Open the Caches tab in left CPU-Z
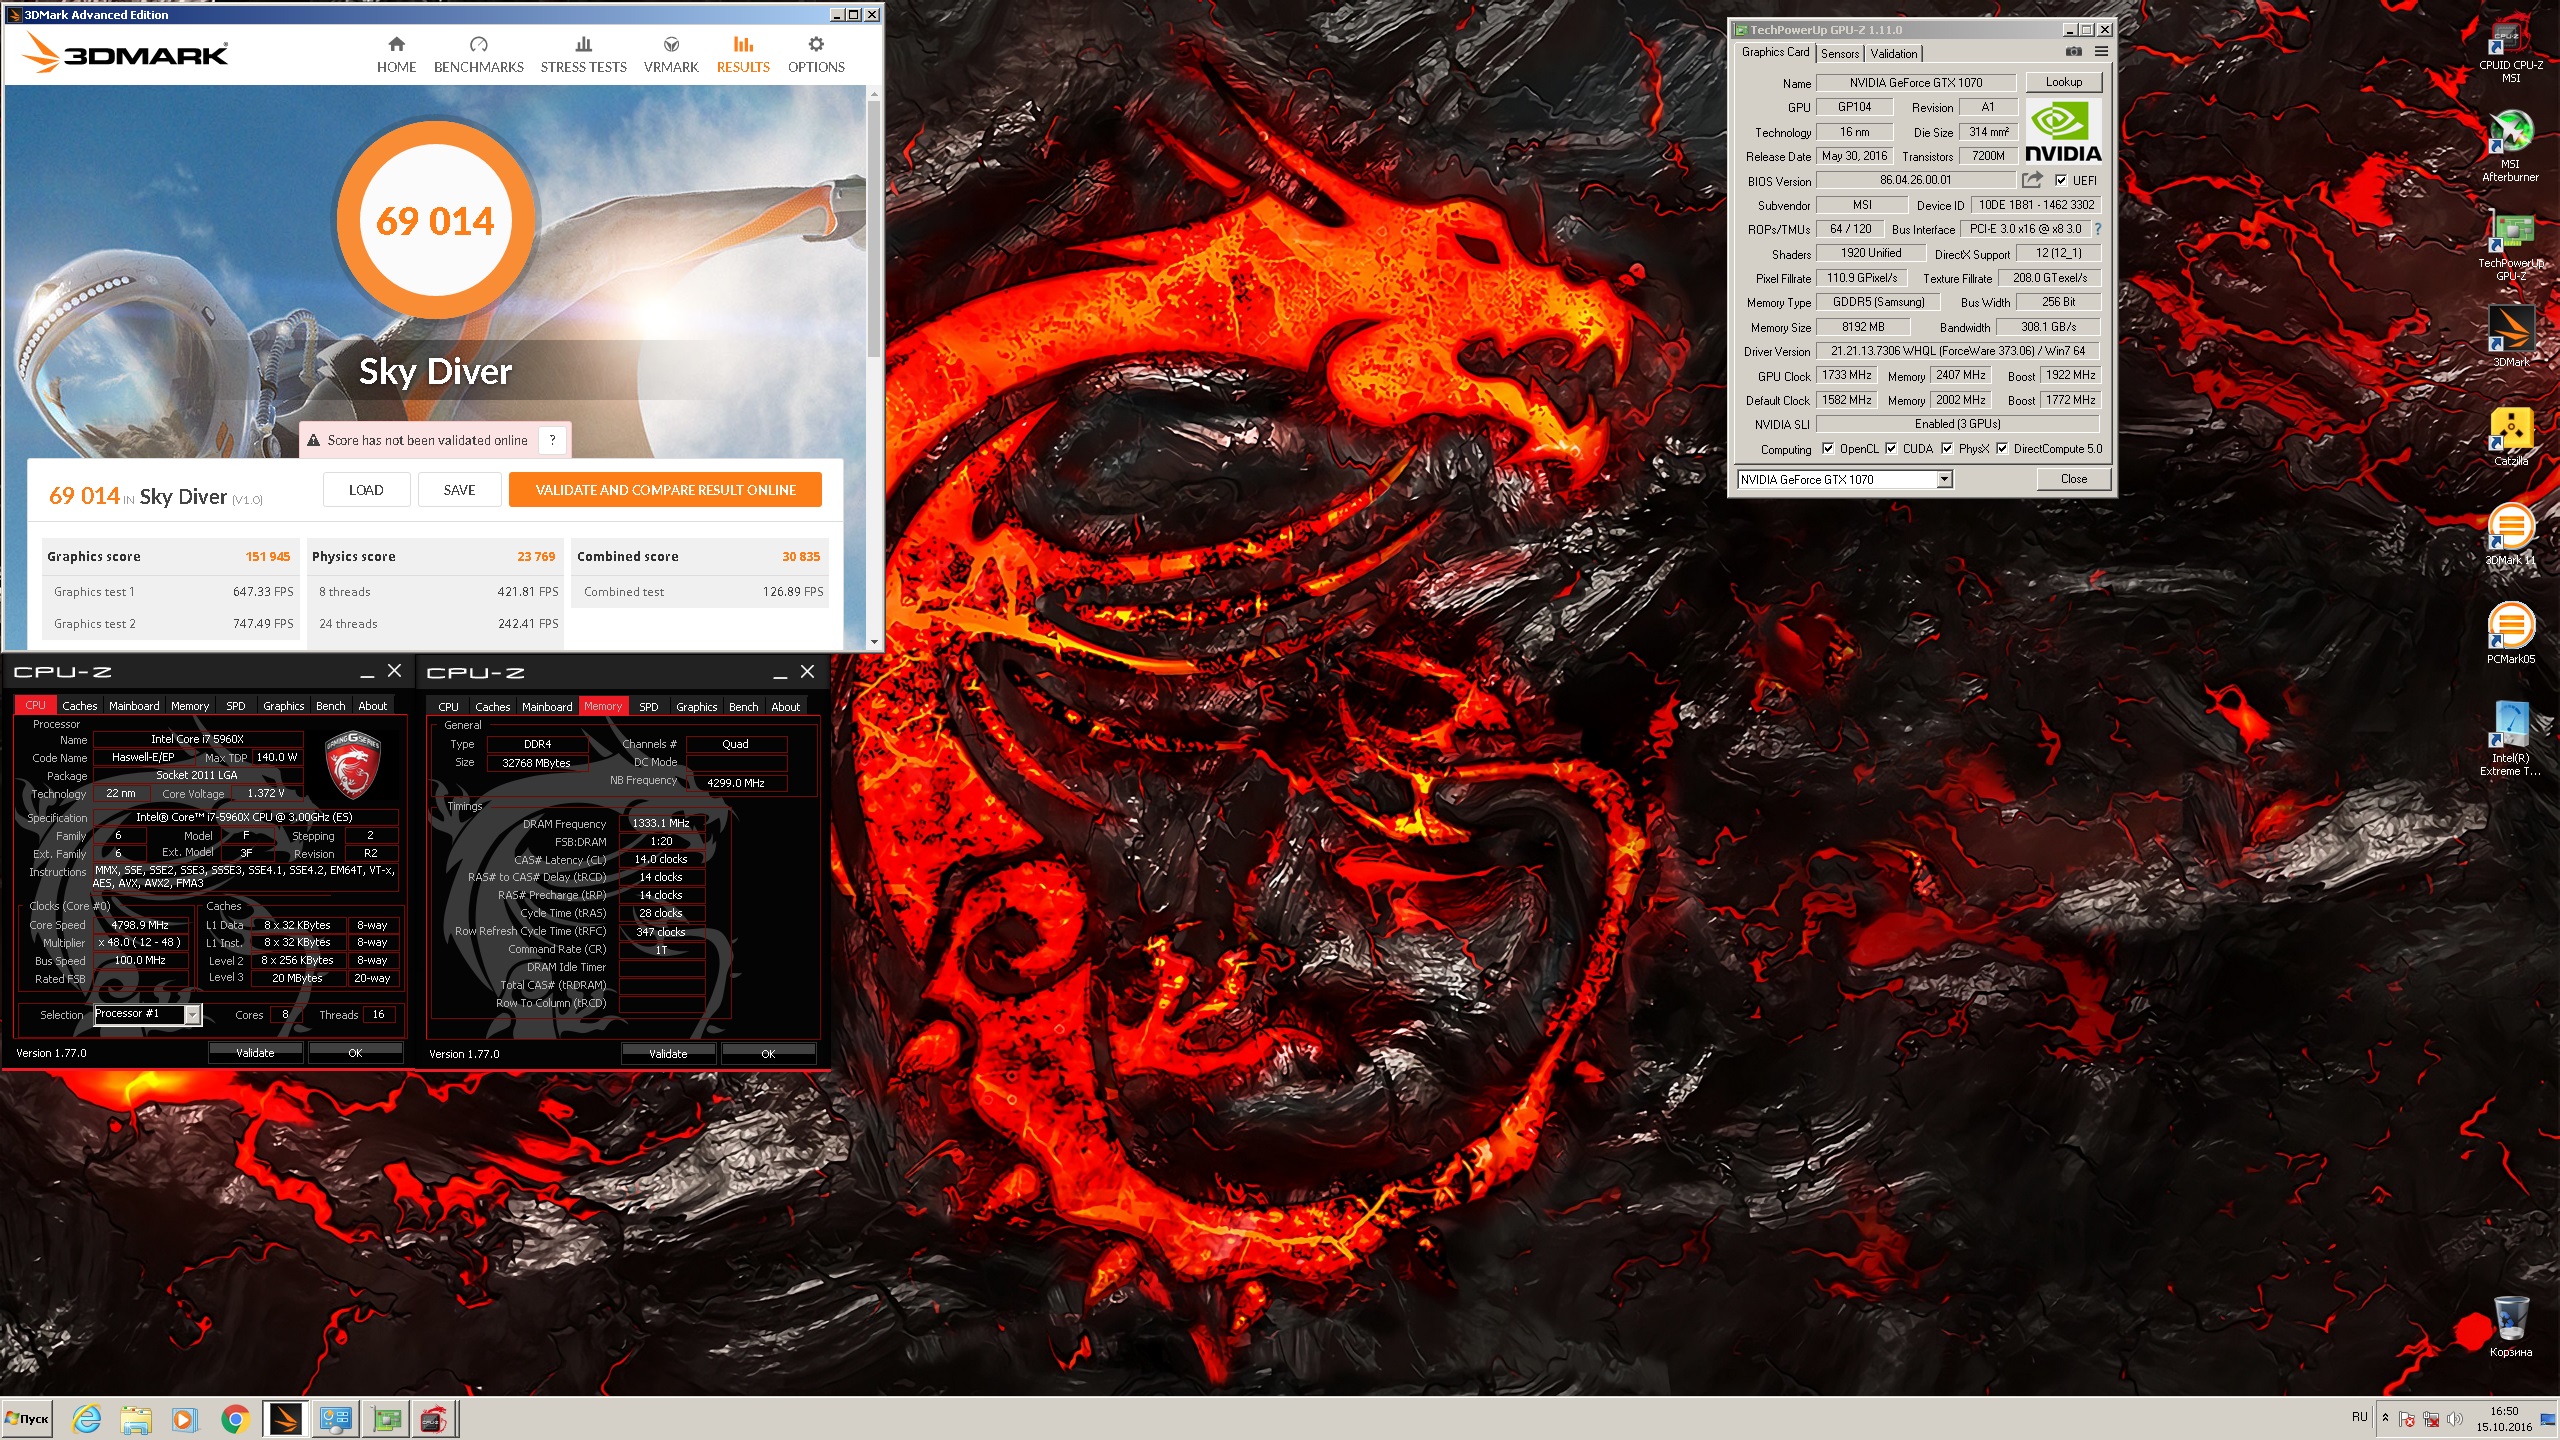 pyautogui.click(x=80, y=706)
